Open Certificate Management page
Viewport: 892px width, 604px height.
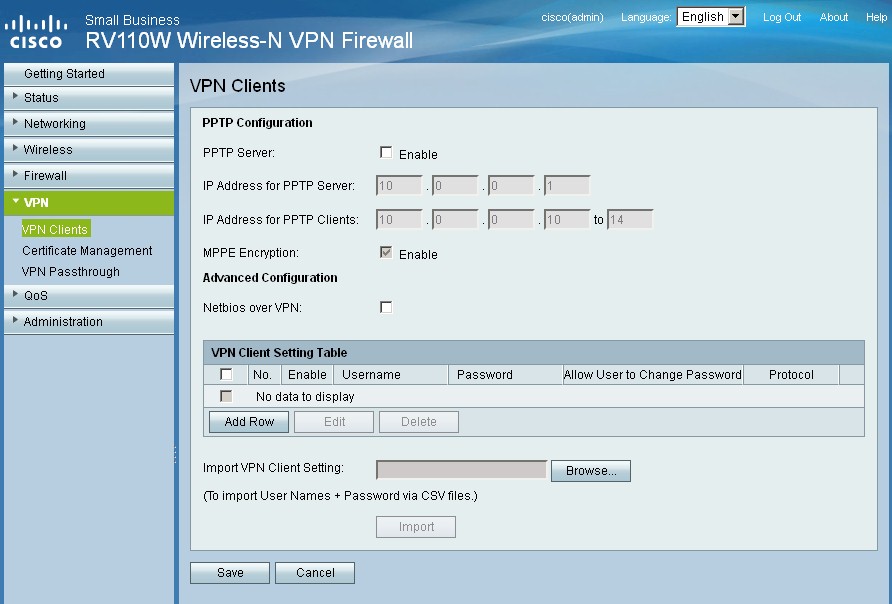[x=87, y=251]
